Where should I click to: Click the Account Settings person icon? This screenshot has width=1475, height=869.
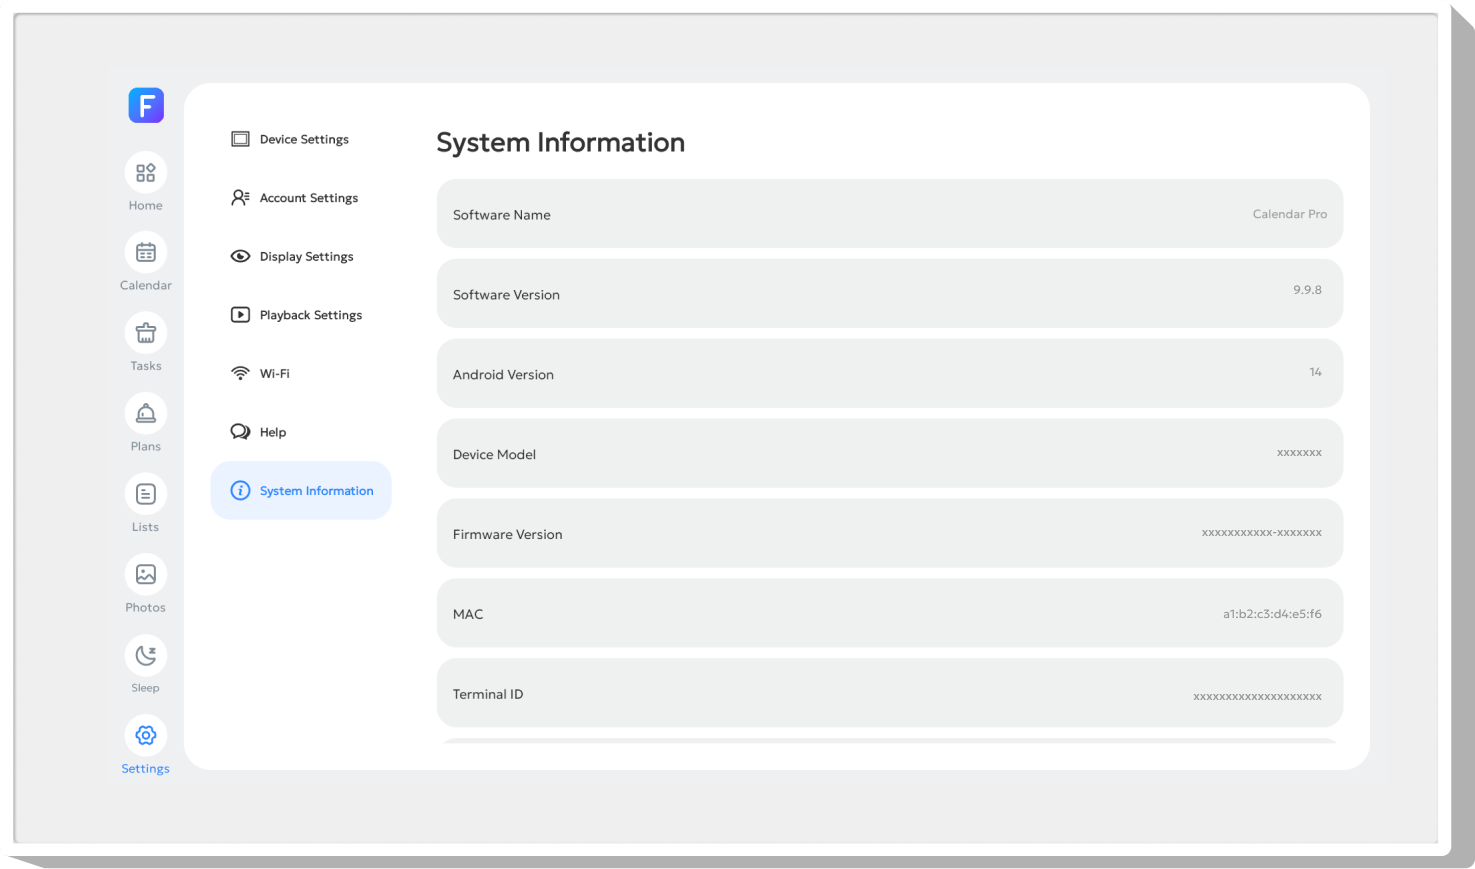coord(240,198)
